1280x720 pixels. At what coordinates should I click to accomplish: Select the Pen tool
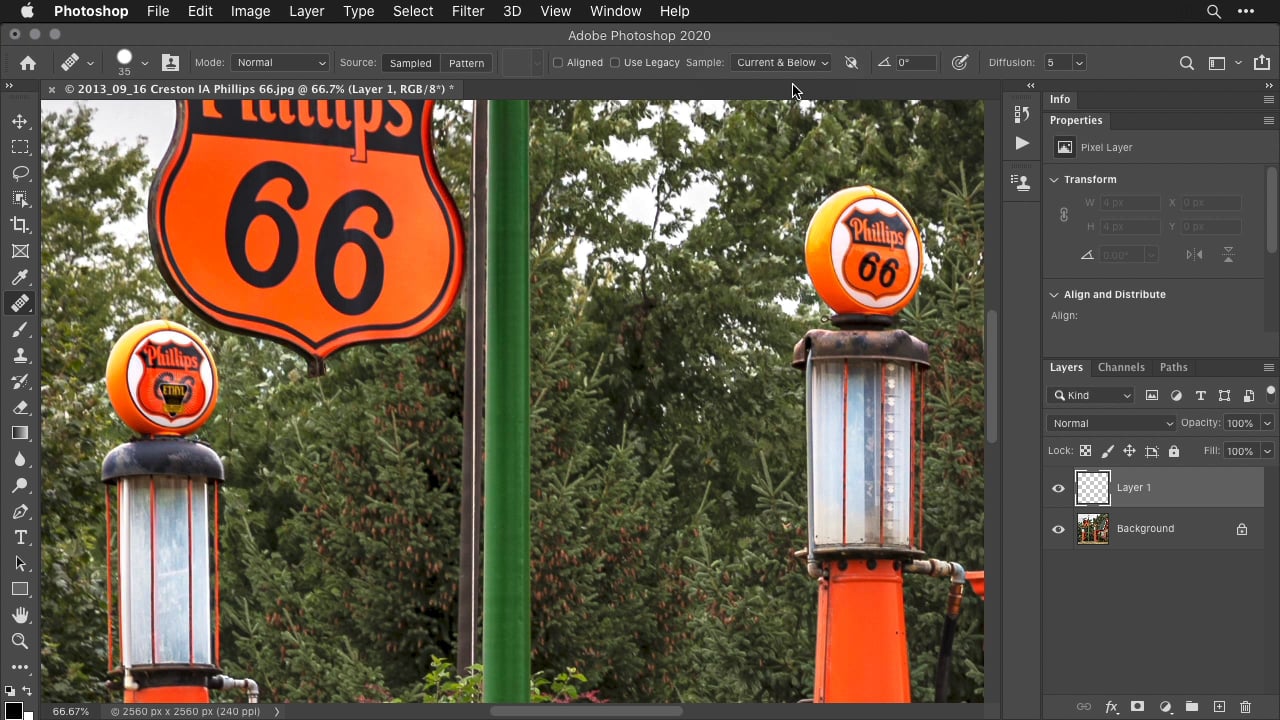click(20, 511)
